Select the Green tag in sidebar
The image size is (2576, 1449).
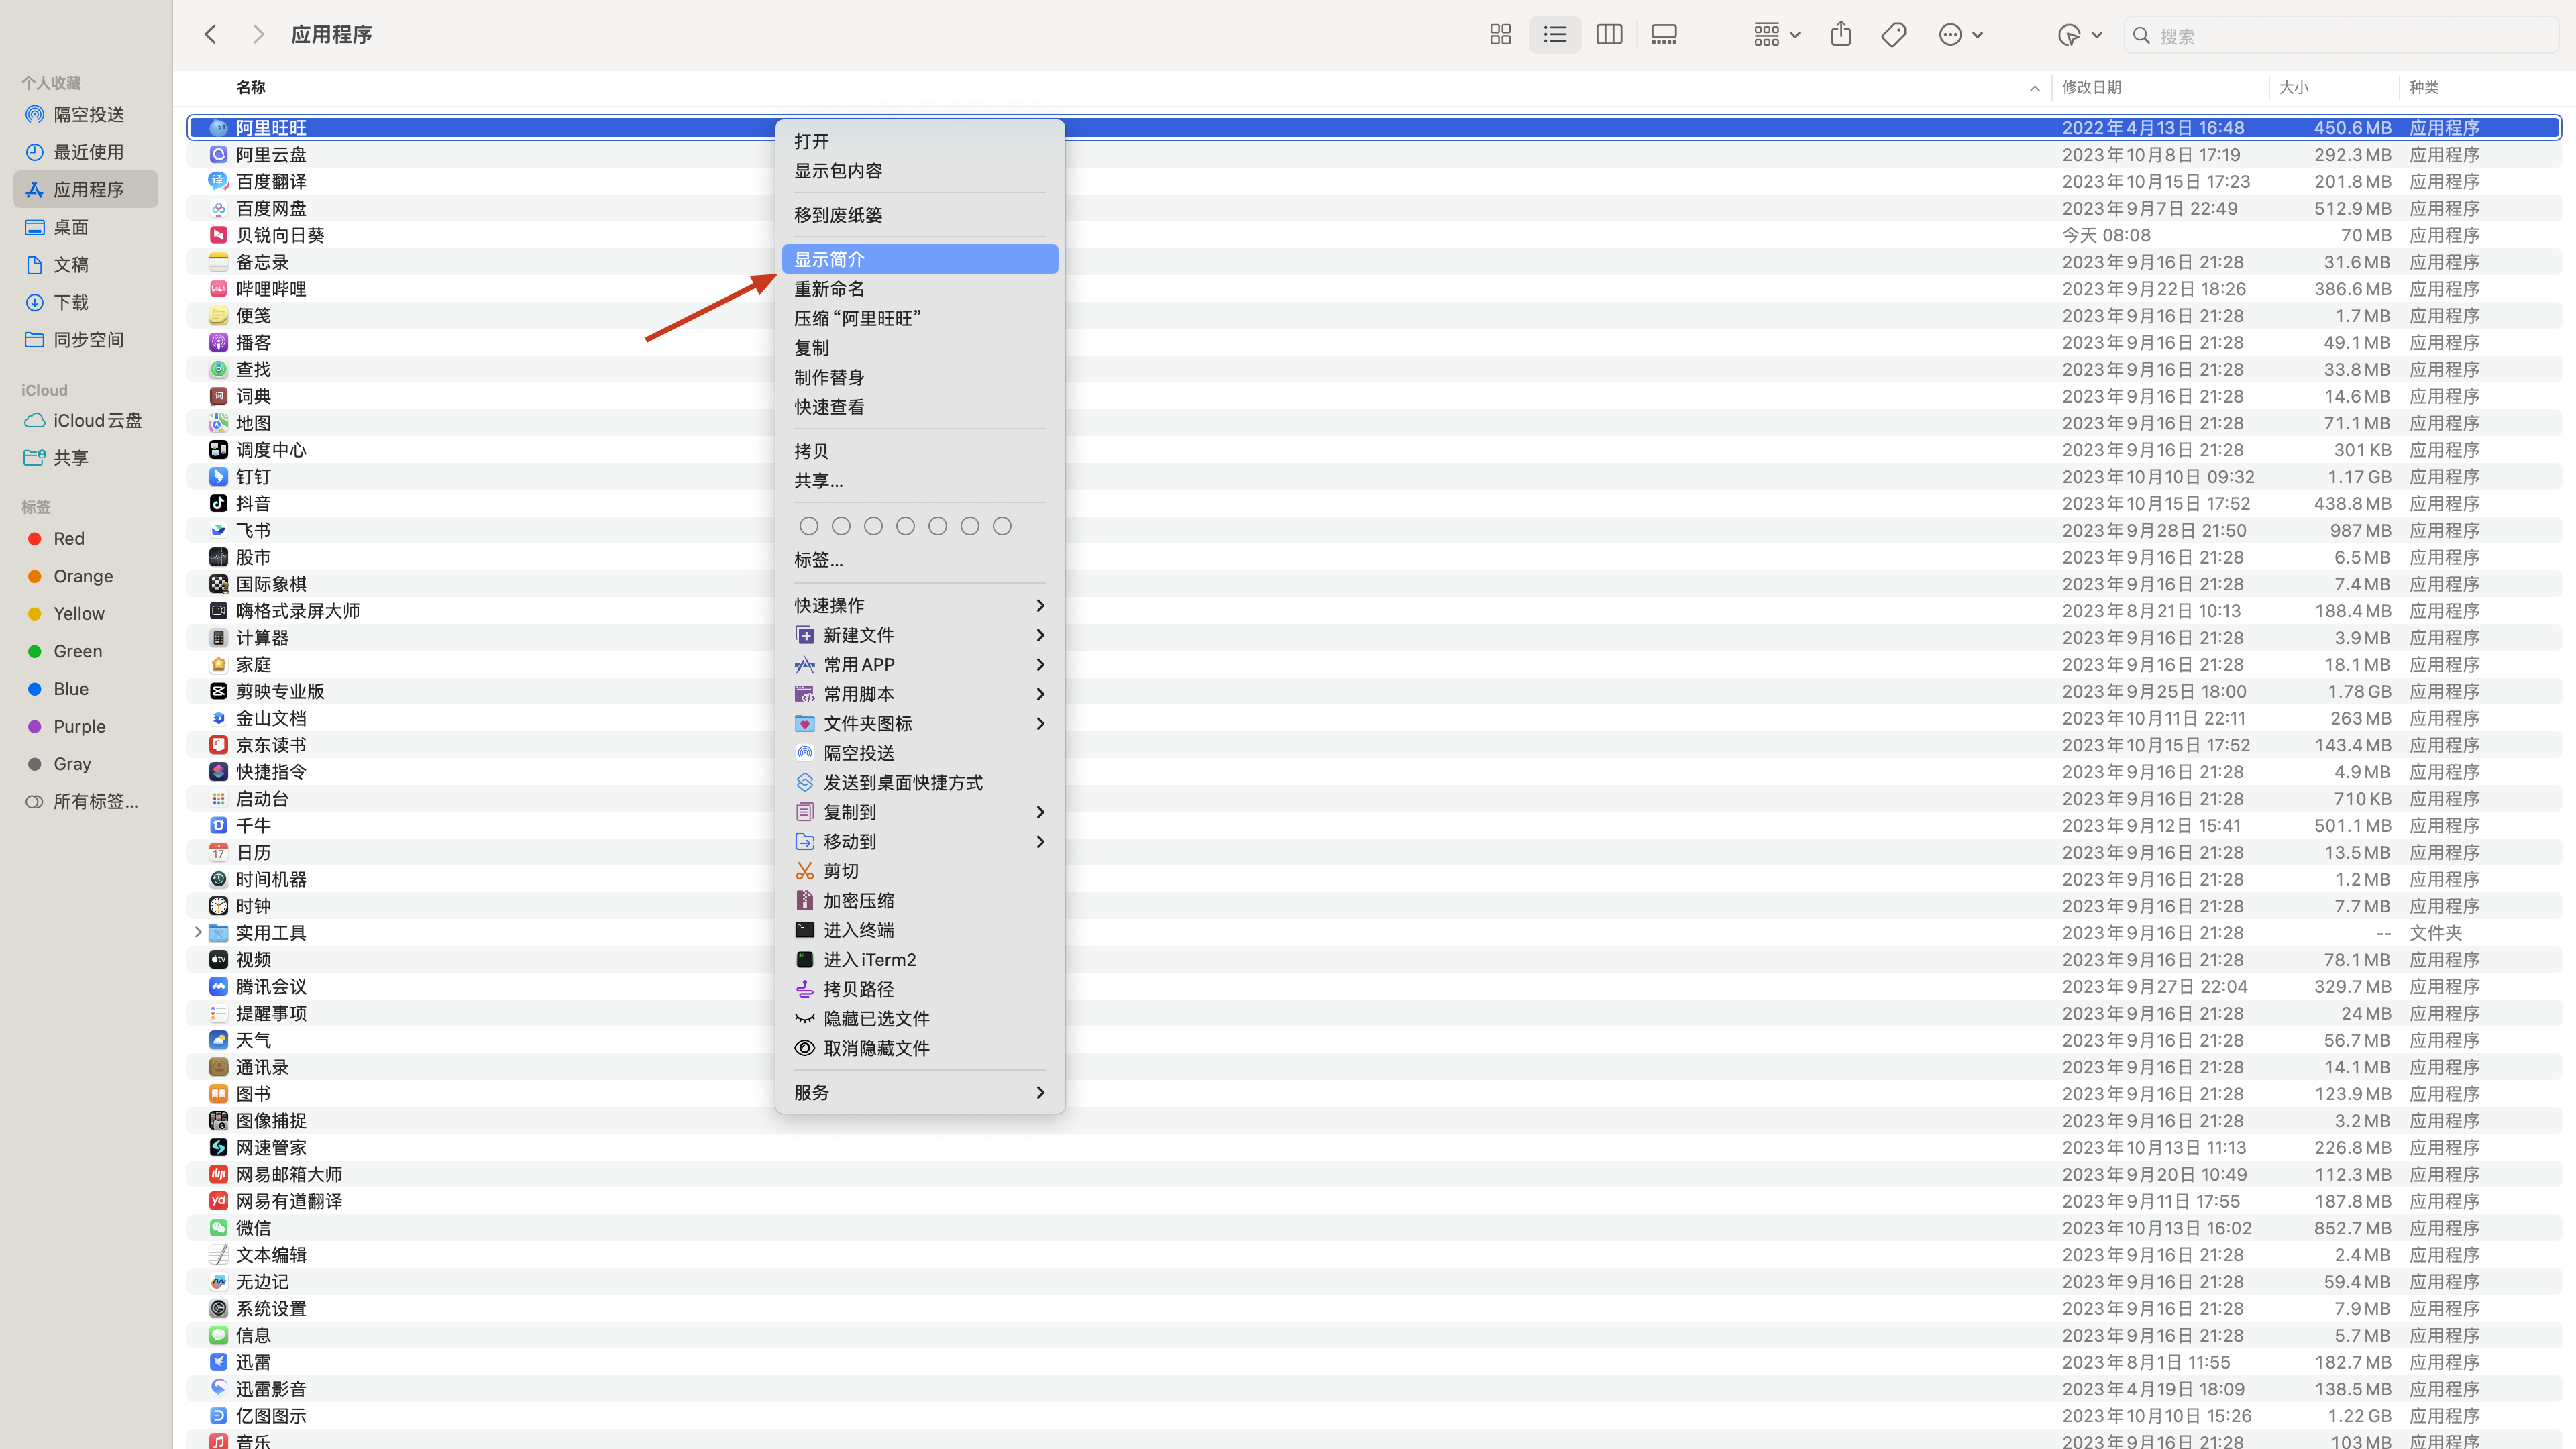pos(86,652)
